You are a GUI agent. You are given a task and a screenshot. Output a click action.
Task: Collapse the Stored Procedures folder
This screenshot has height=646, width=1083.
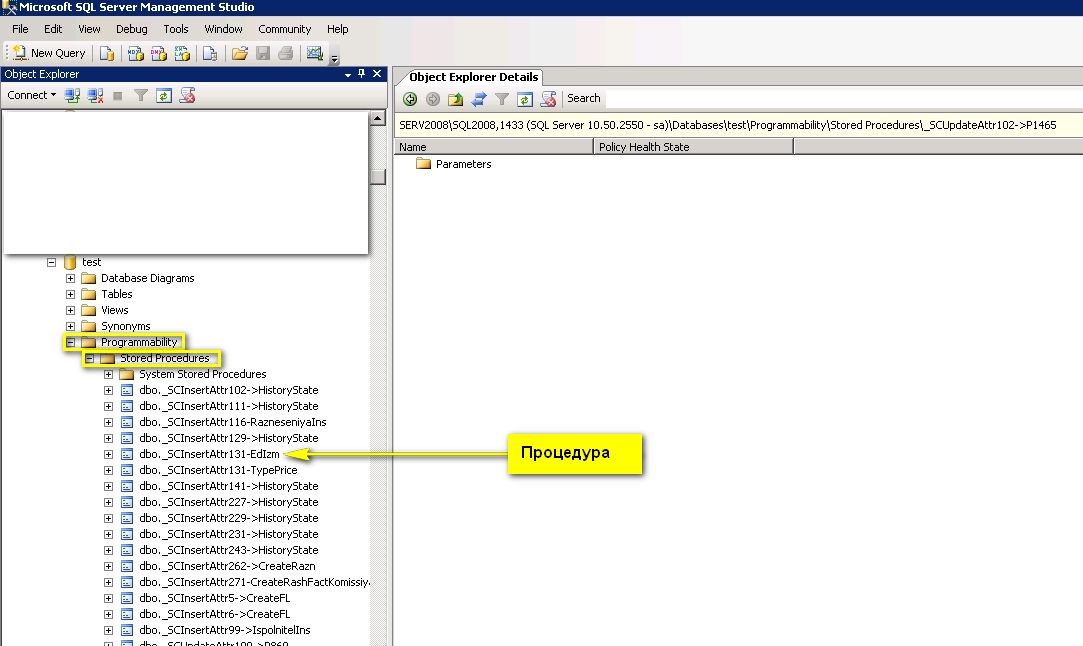coord(90,359)
